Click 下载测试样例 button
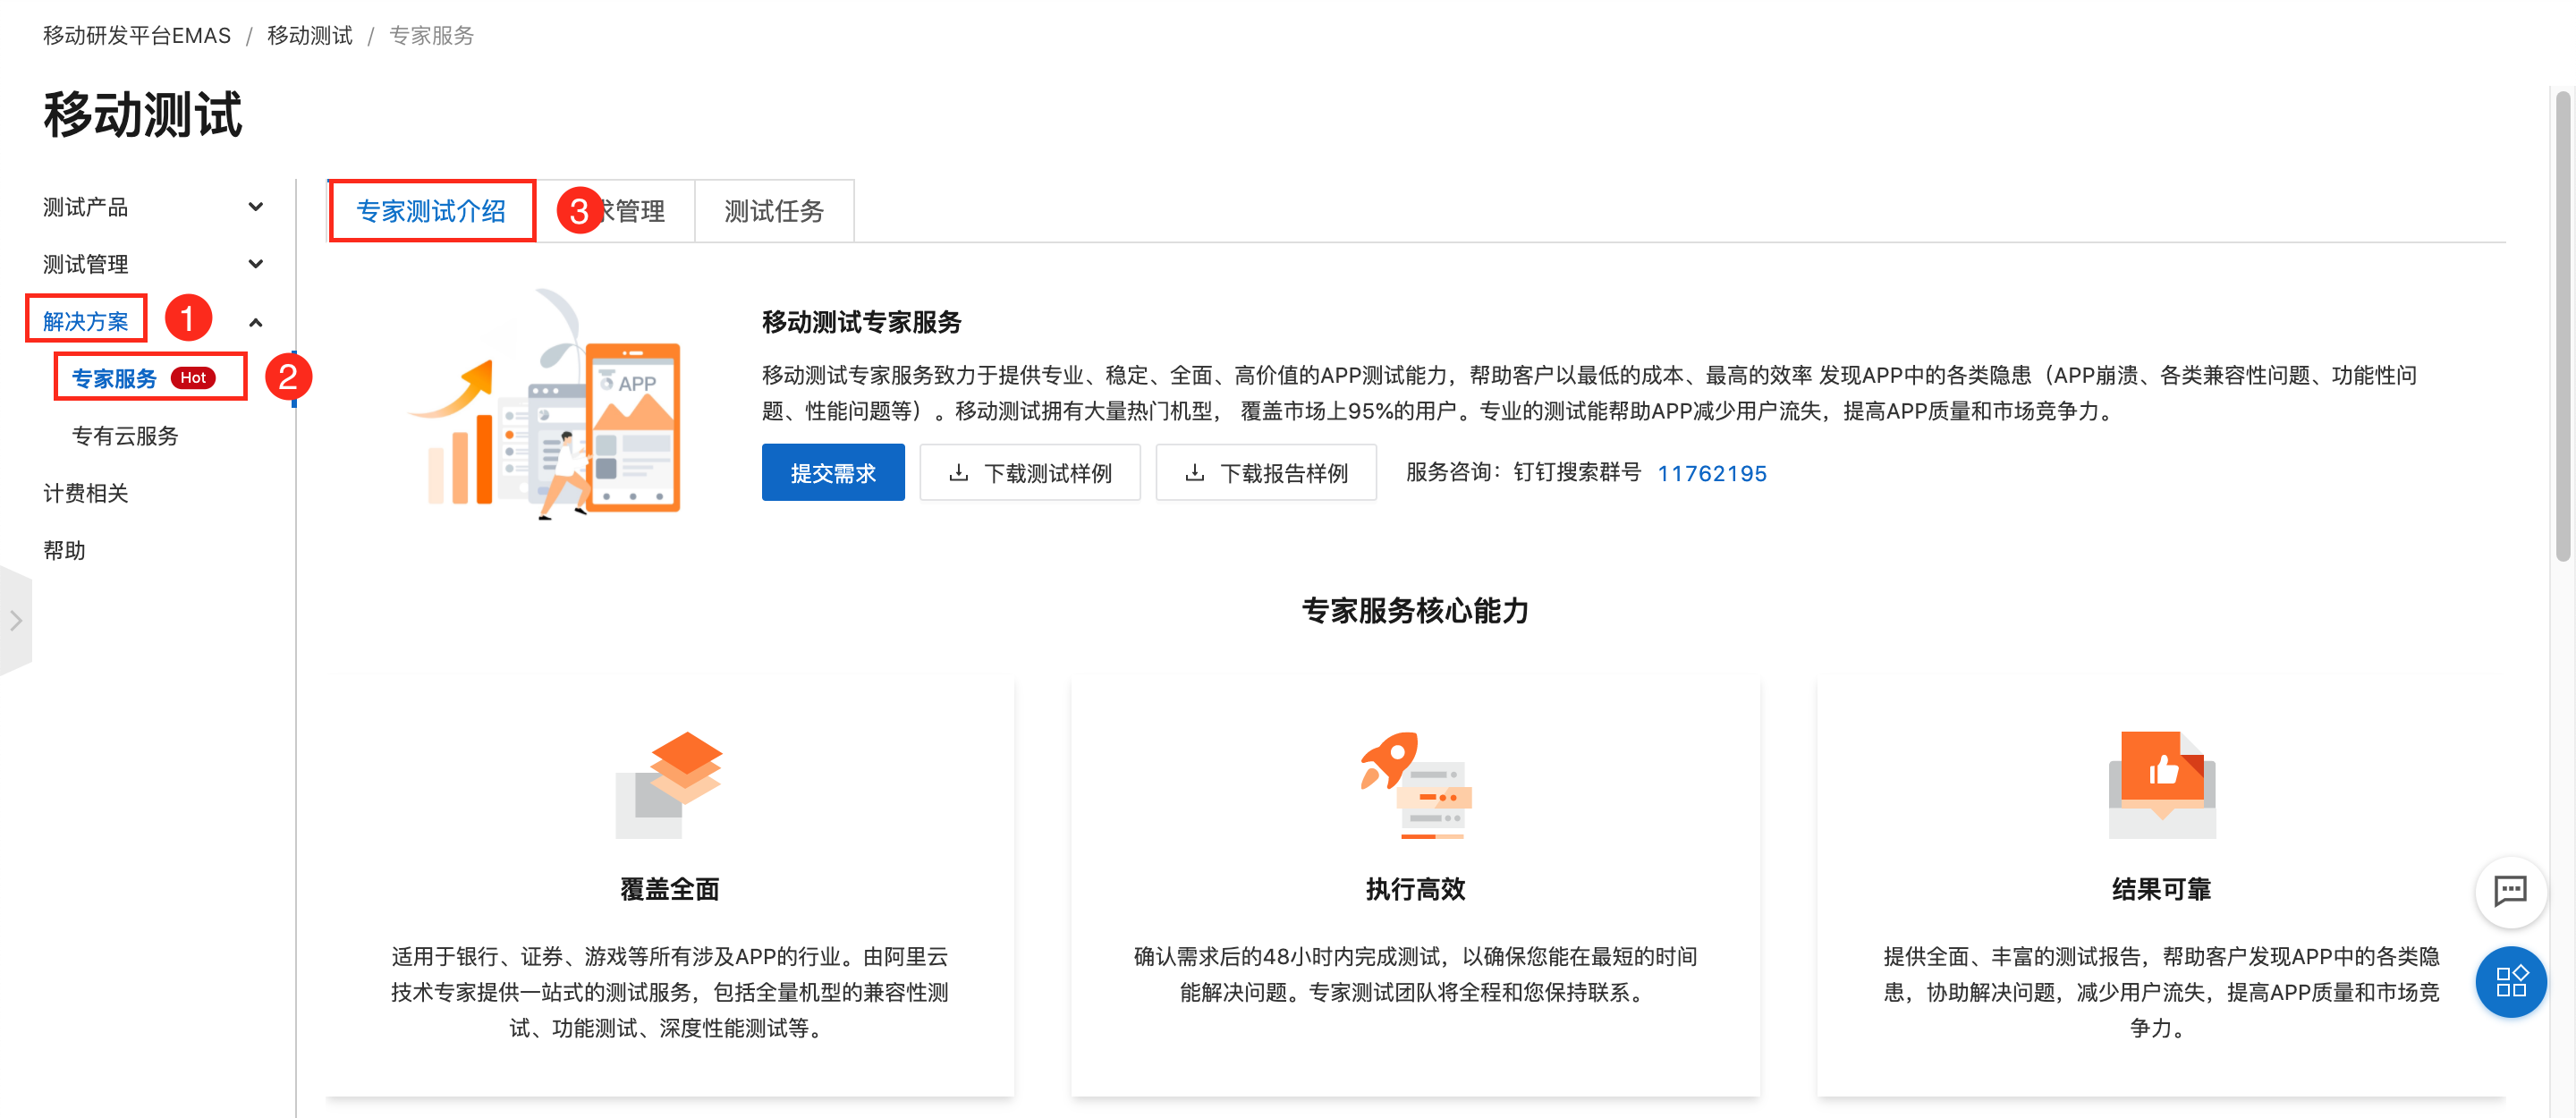 pyautogui.click(x=1029, y=472)
